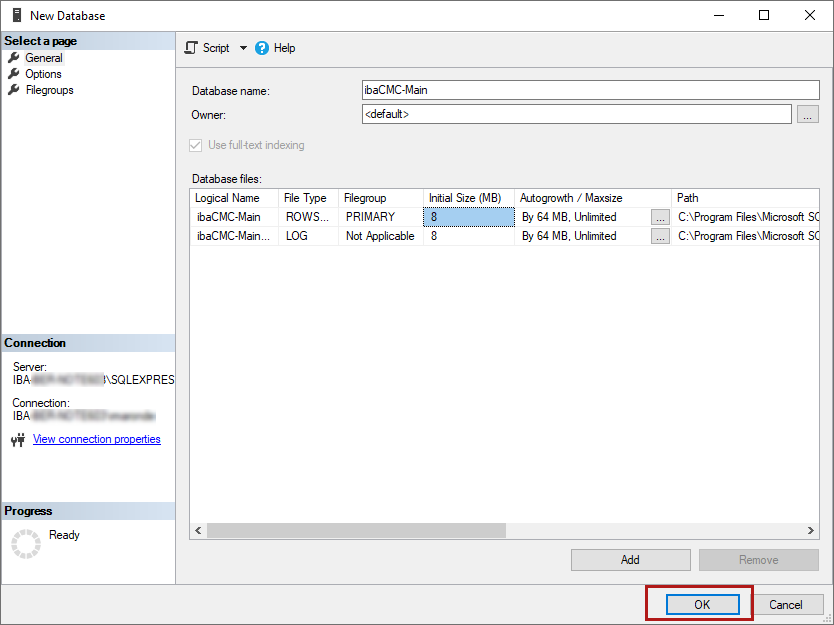
Task: Click the Add button
Action: [x=630, y=560]
